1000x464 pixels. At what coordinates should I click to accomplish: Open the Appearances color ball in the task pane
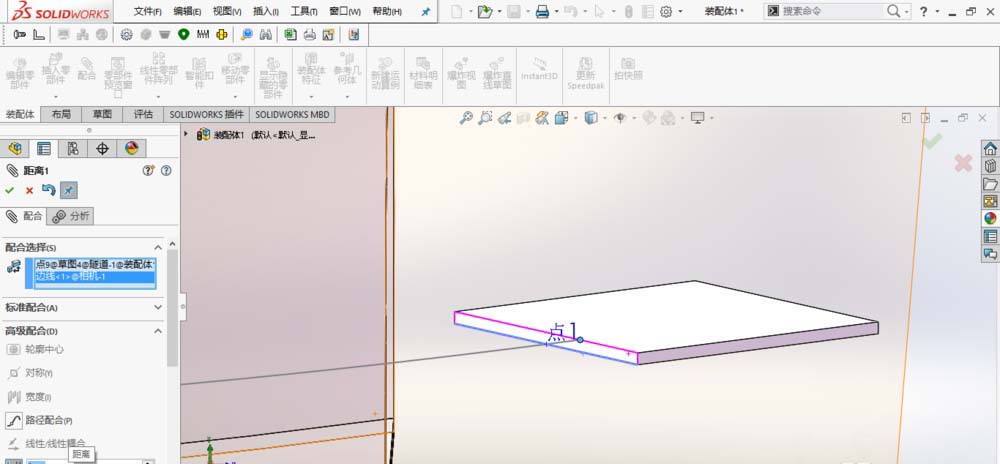pyautogui.click(x=990, y=219)
